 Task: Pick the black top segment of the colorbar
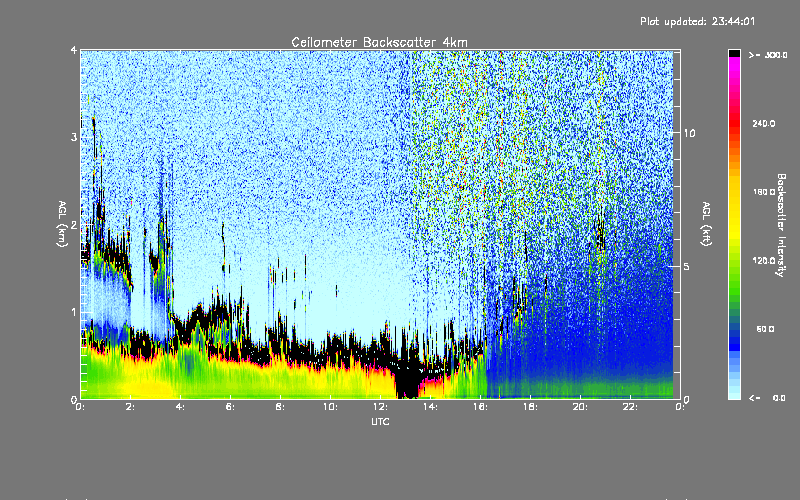[734, 53]
